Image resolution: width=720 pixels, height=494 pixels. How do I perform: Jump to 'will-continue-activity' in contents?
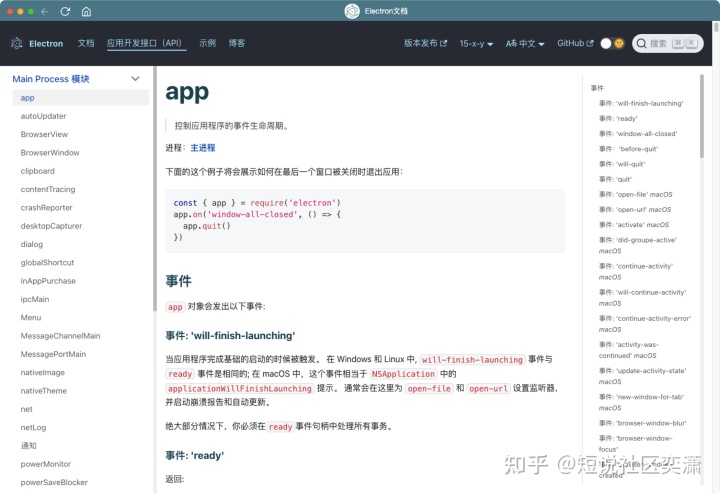point(642,298)
